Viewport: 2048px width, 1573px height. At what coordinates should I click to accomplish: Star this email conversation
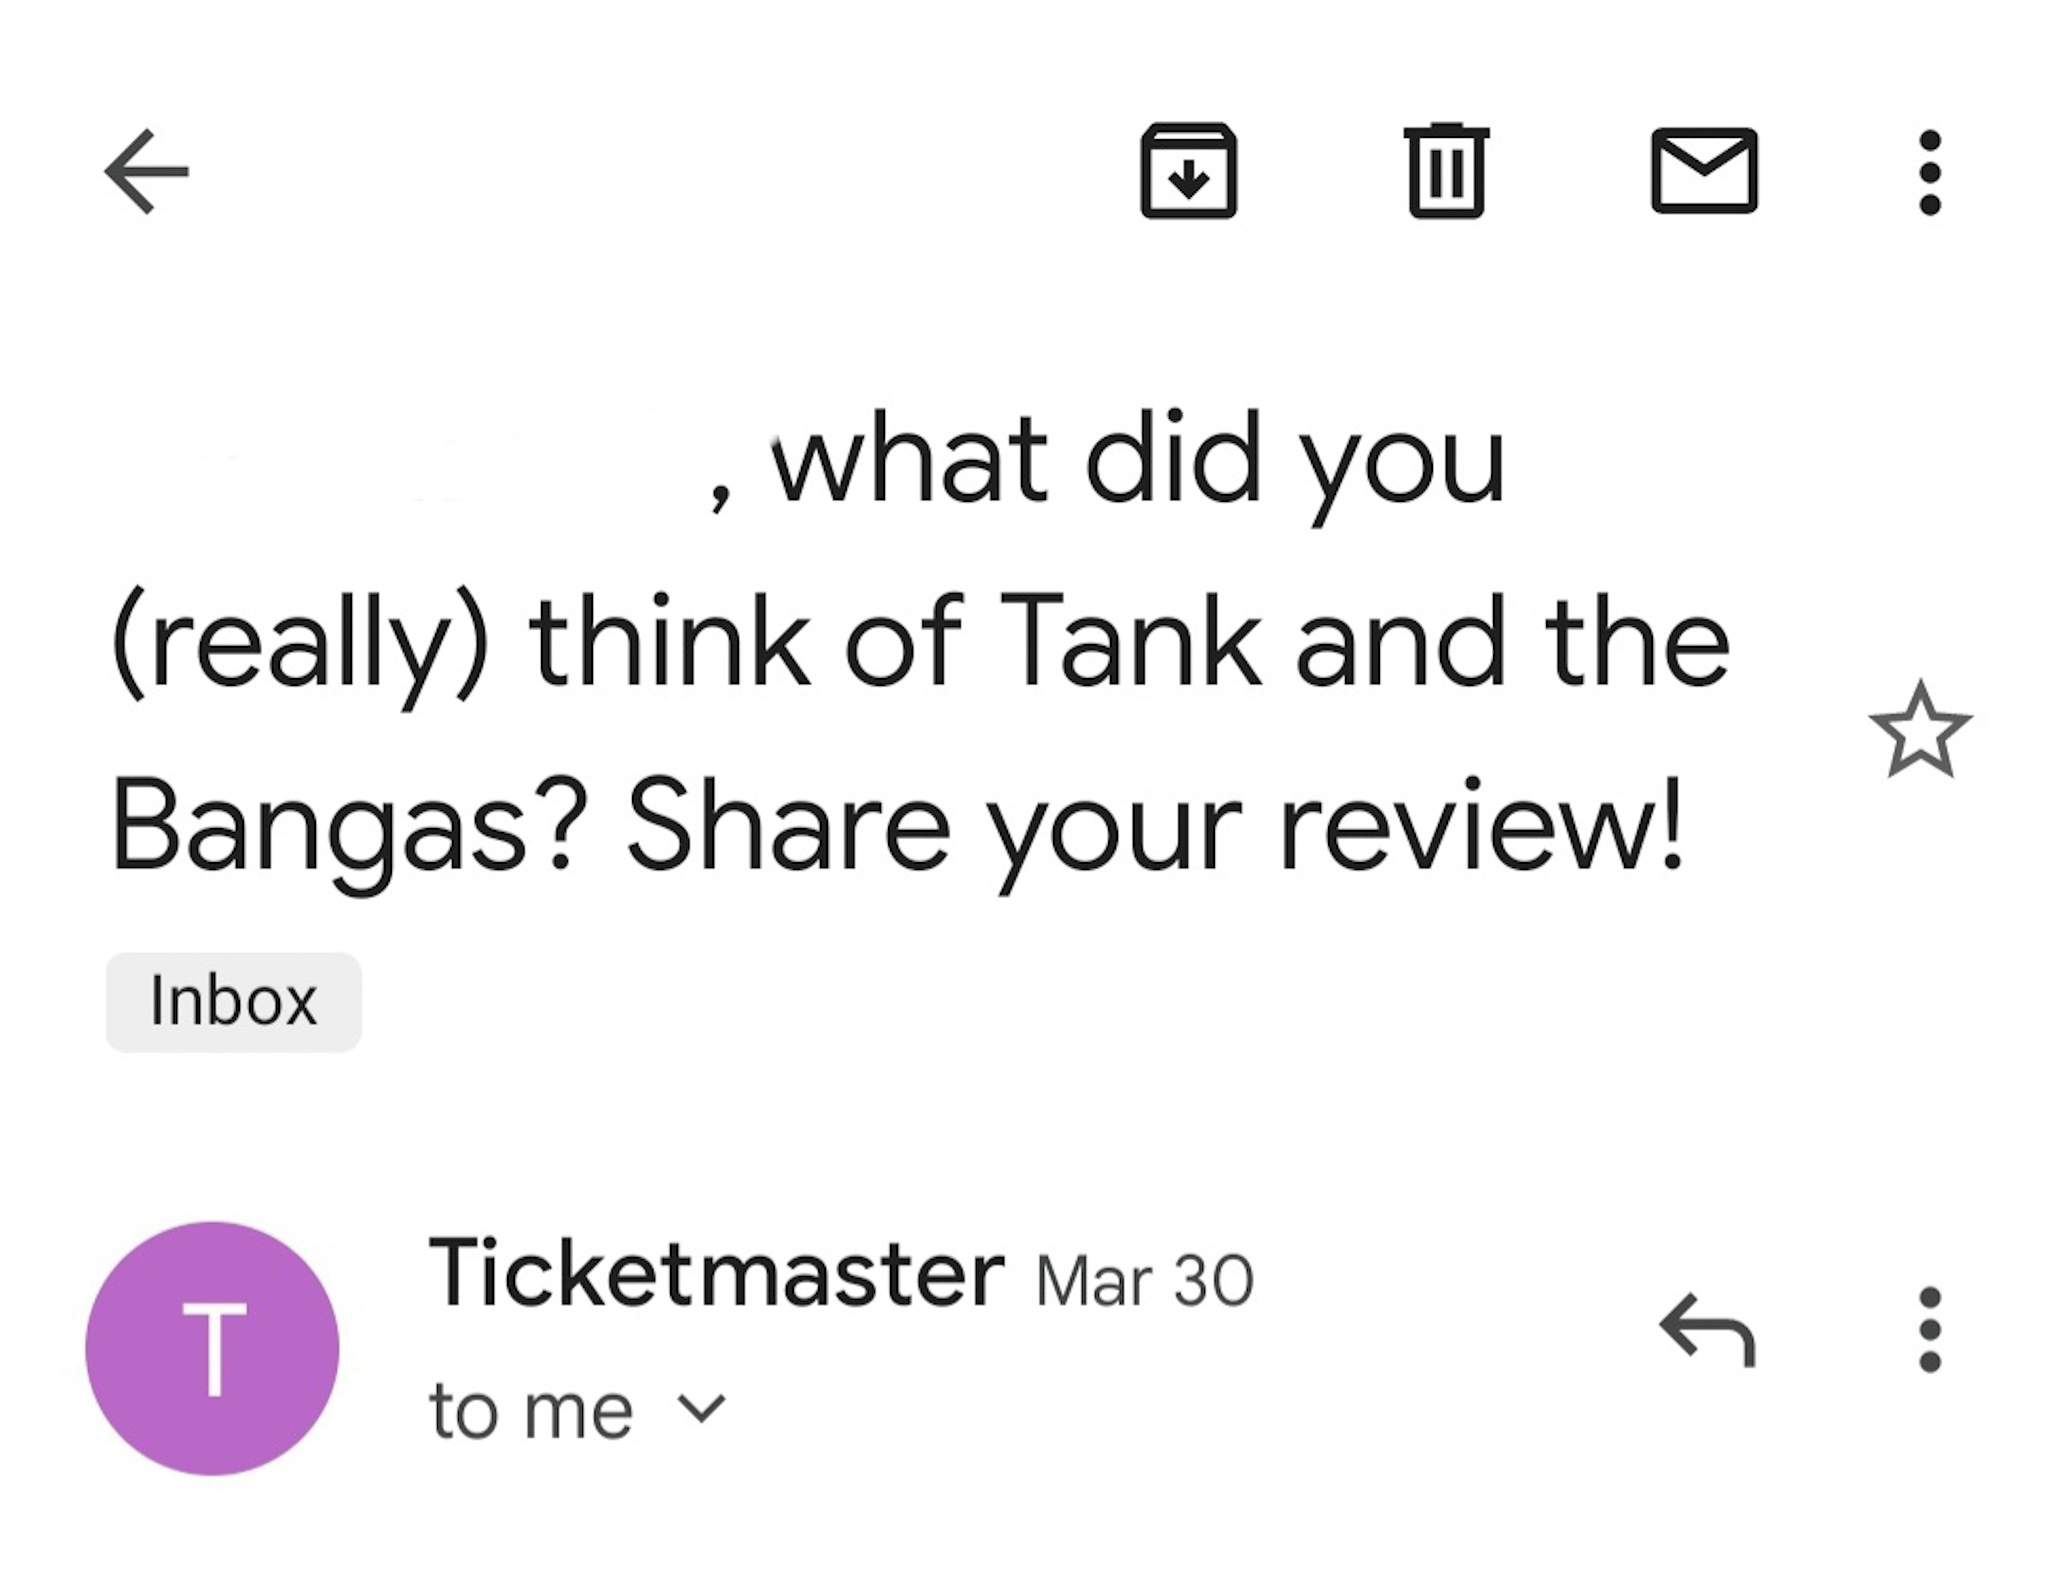point(1919,730)
